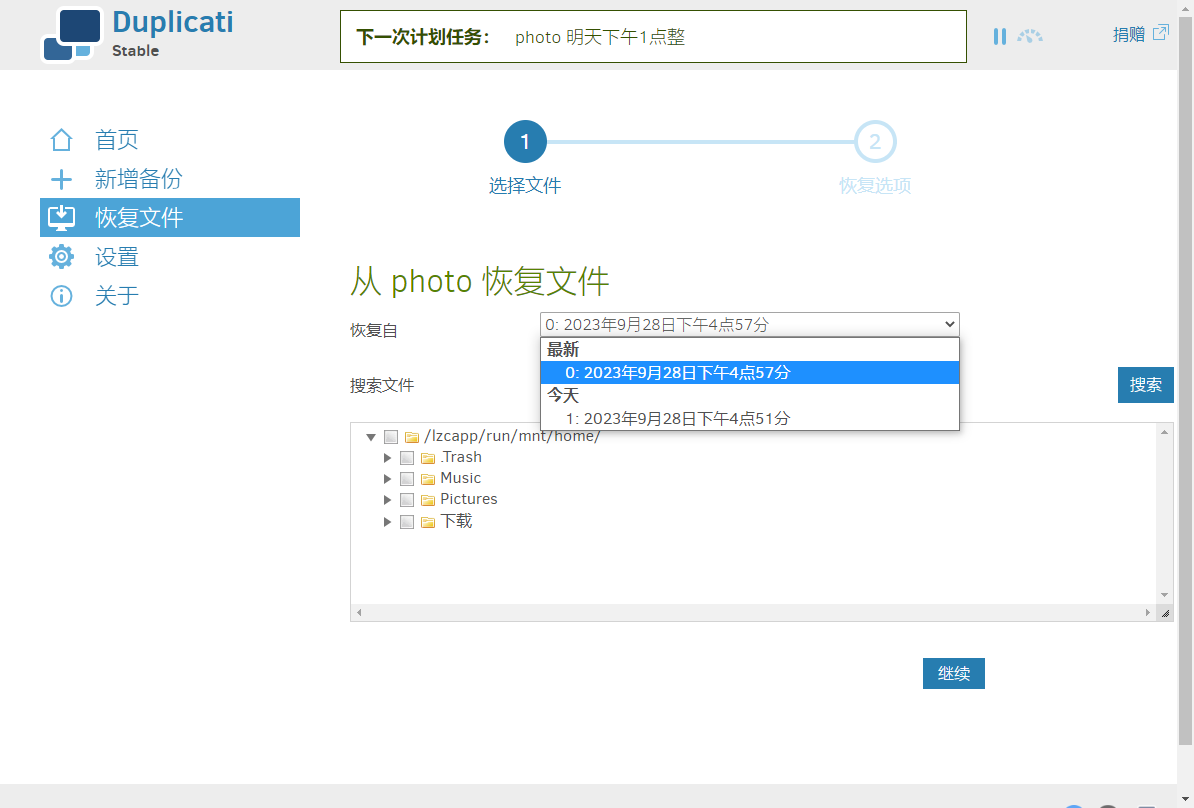Expand the Pictures folder tree node

click(387, 500)
